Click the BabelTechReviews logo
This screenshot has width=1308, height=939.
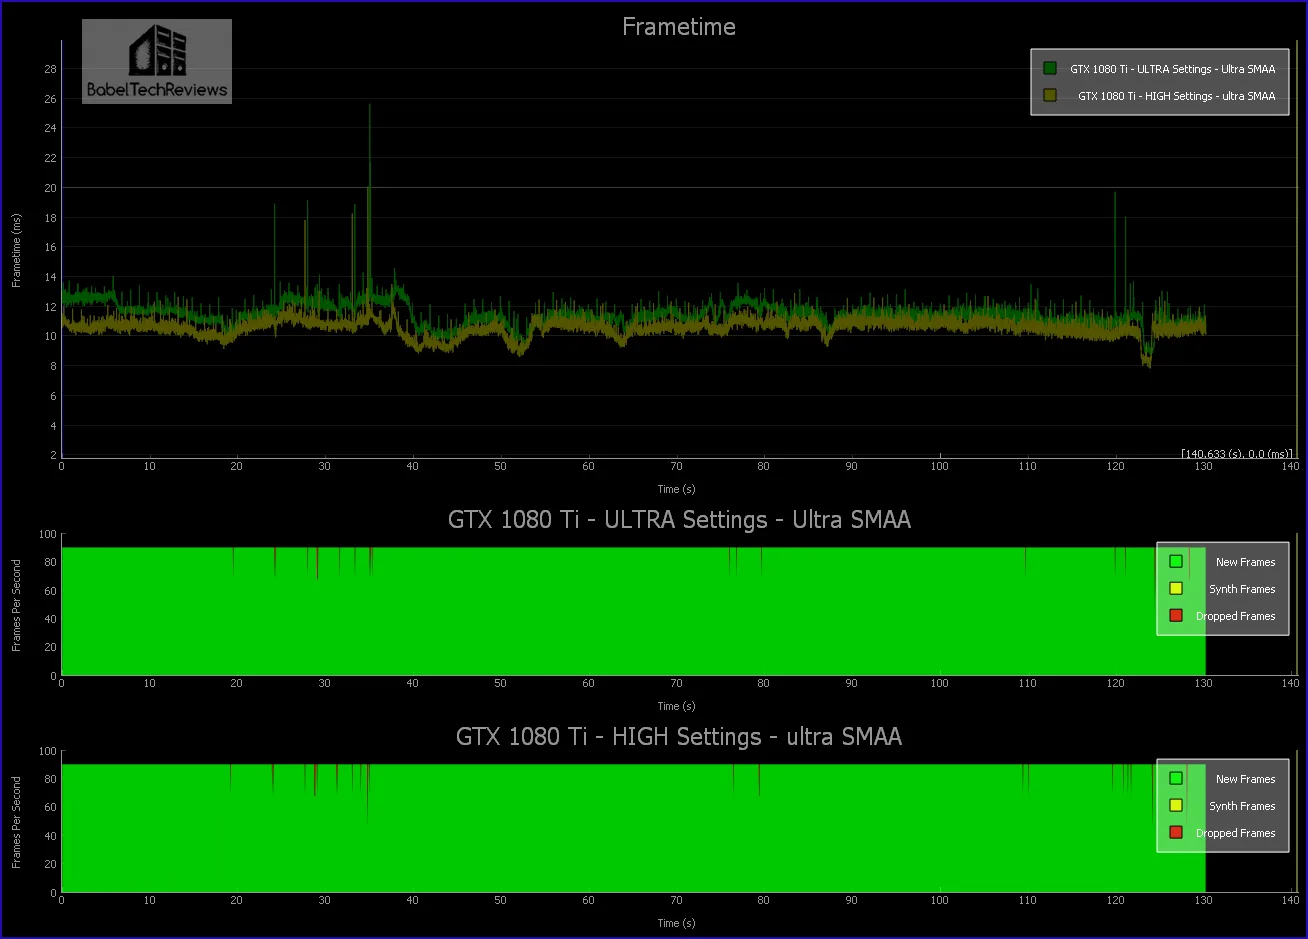[156, 61]
